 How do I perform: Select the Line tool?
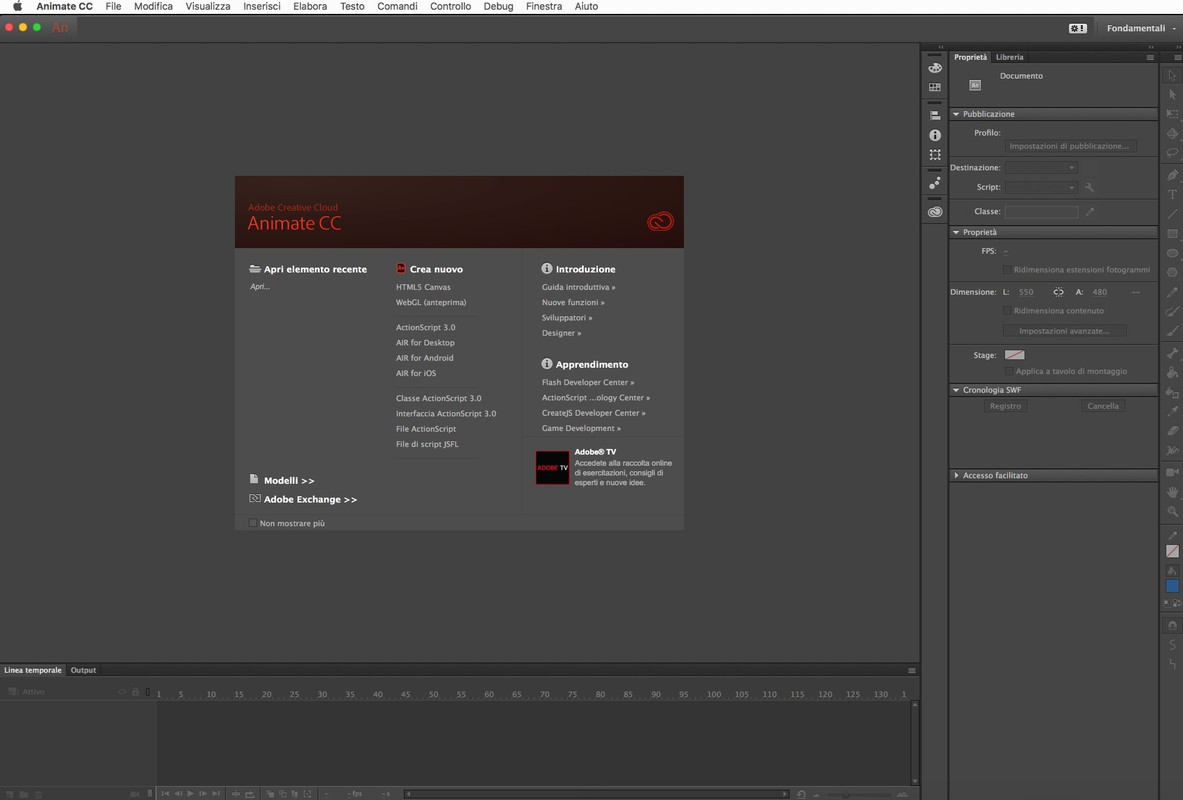[1172, 214]
